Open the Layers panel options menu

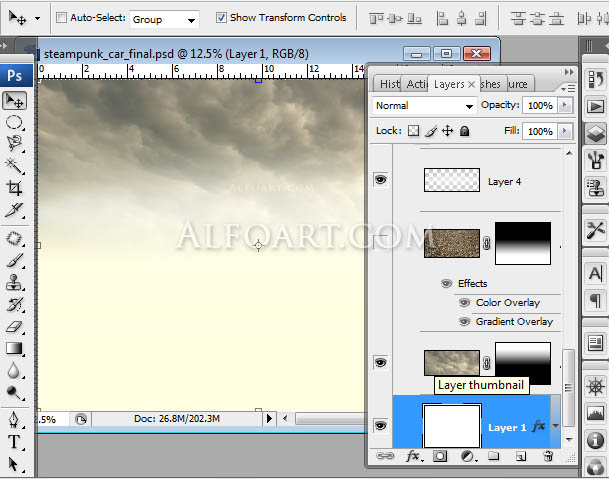pos(568,89)
